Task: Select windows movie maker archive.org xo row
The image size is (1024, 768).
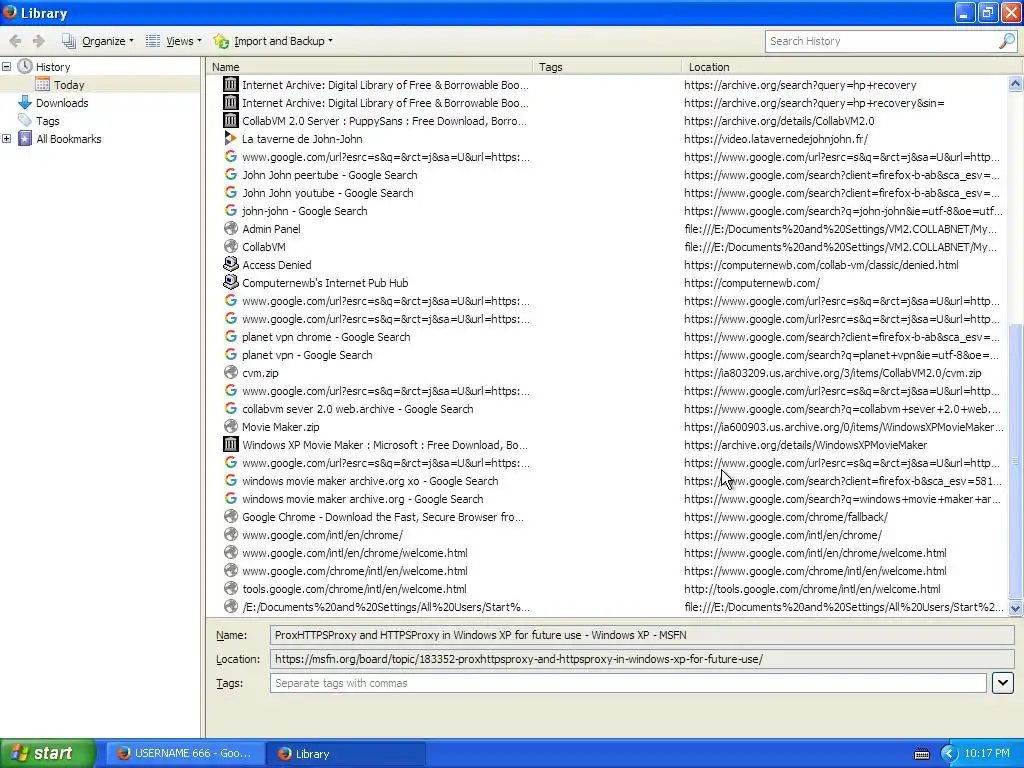Action: (607, 481)
